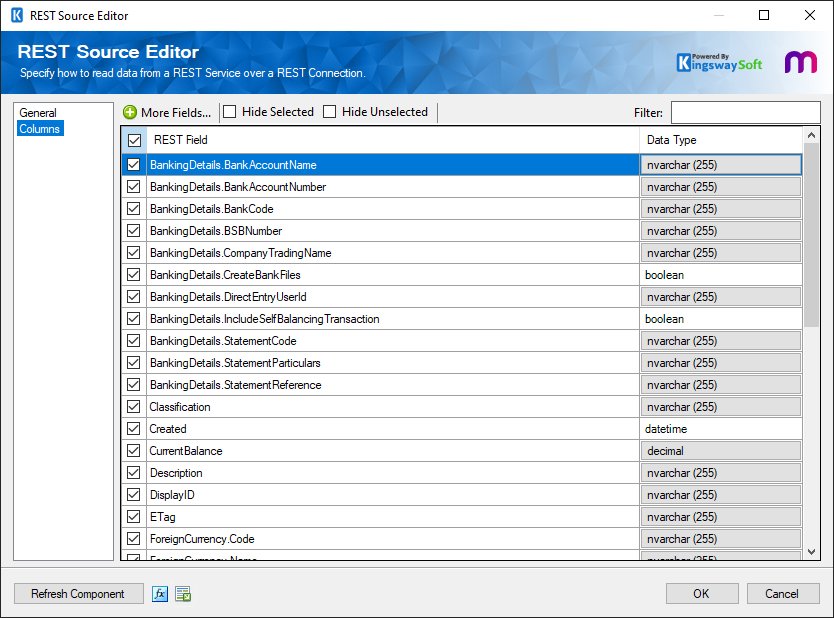The image size is (834, 618).
Task: Uncheck the BankingDetails.BankAccountName row checkbox
Action: [134, 165]
